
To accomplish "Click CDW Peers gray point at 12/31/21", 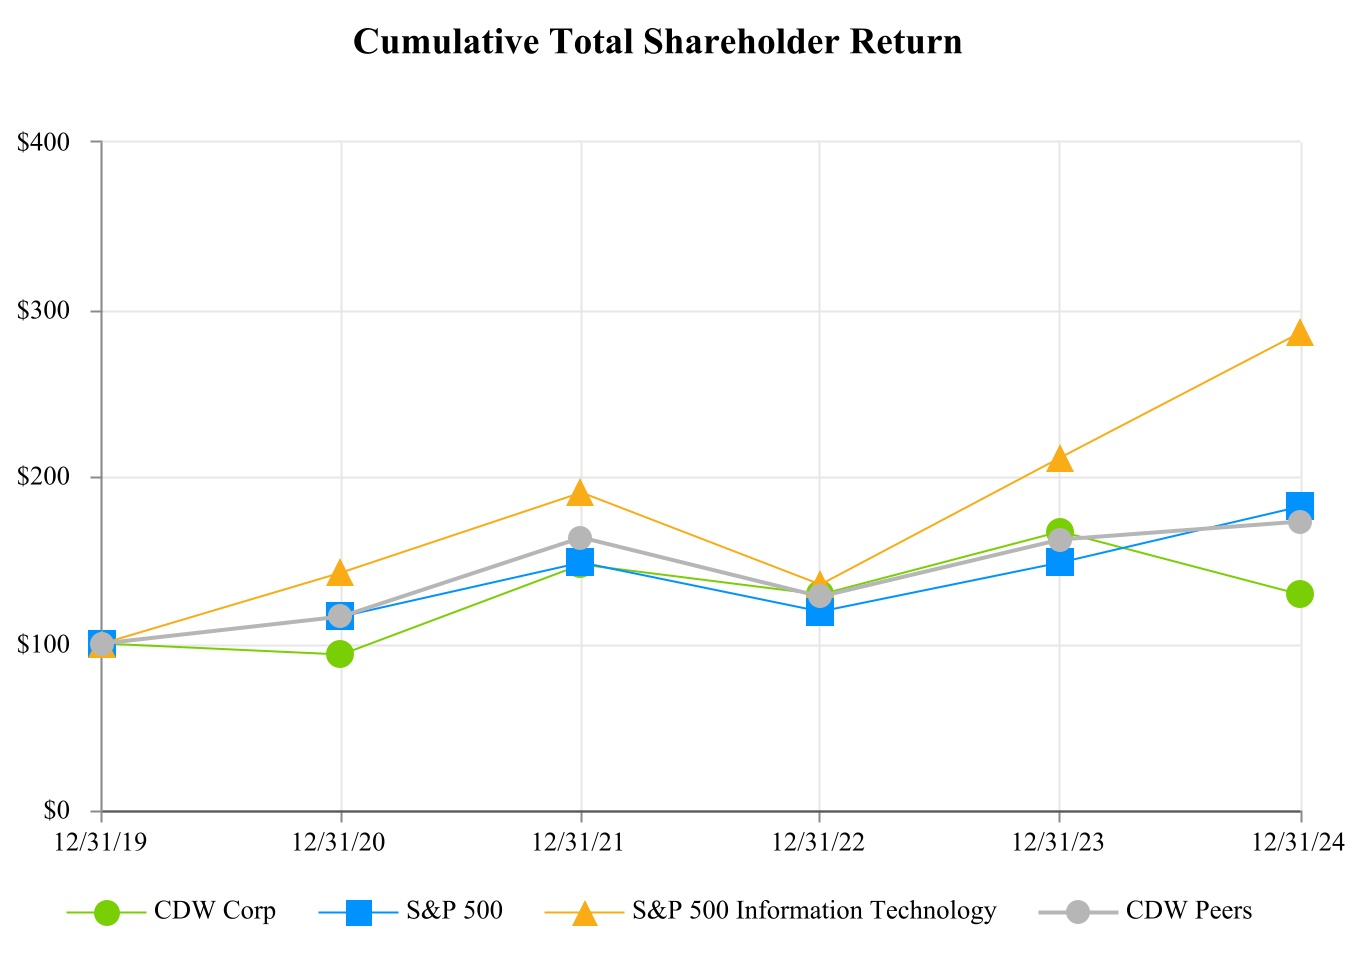I will coord(580,538).
